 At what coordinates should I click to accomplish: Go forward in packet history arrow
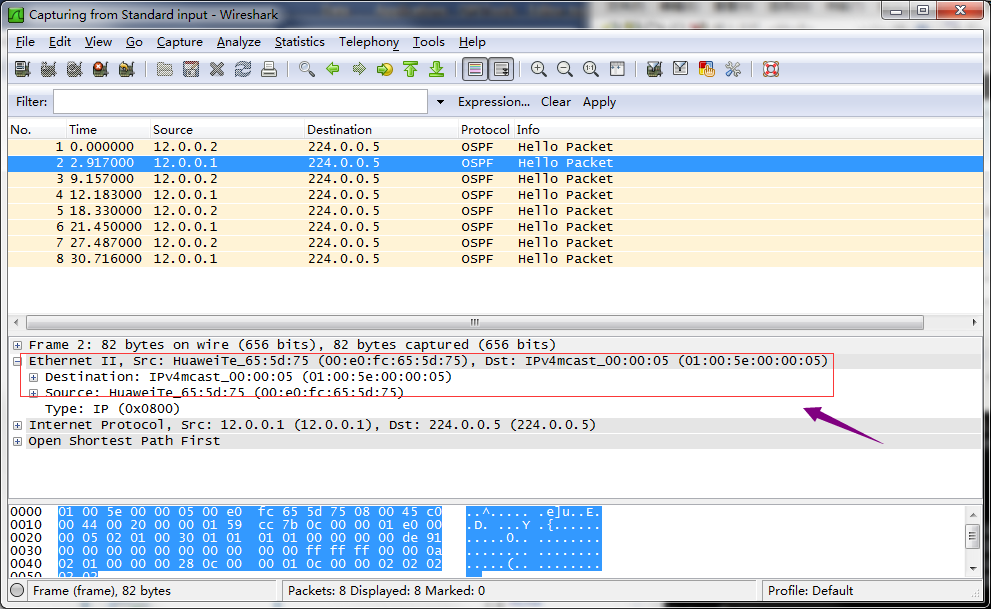(x=359, y=69)
